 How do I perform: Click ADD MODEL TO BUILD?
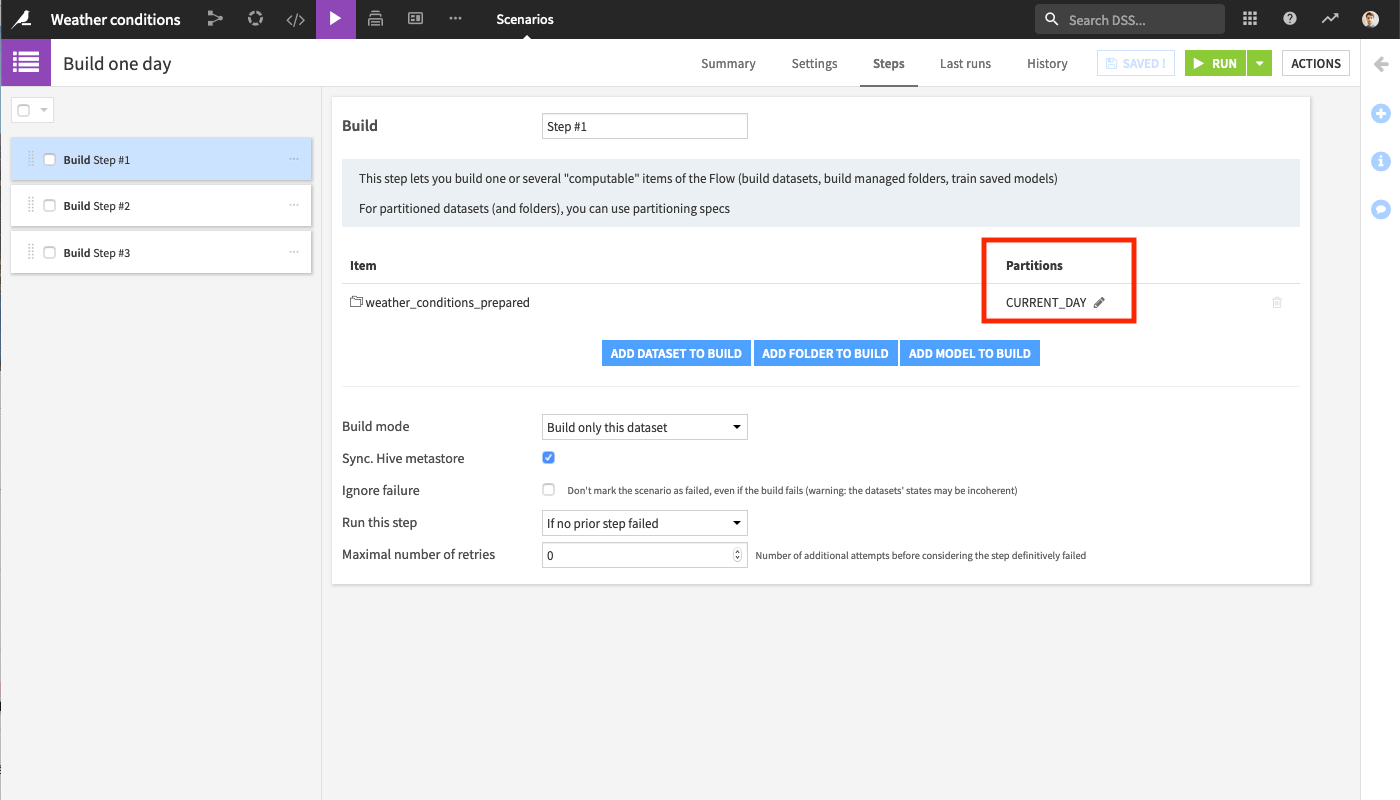coord(969,353)
